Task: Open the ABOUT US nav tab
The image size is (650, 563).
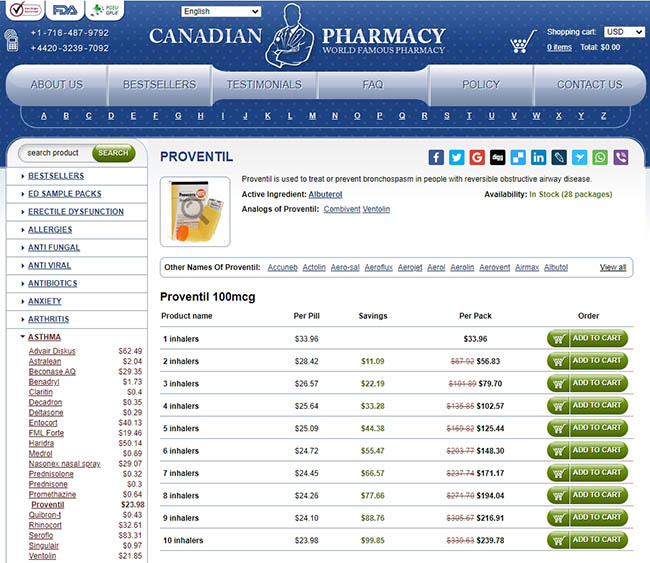Action: 57,85
